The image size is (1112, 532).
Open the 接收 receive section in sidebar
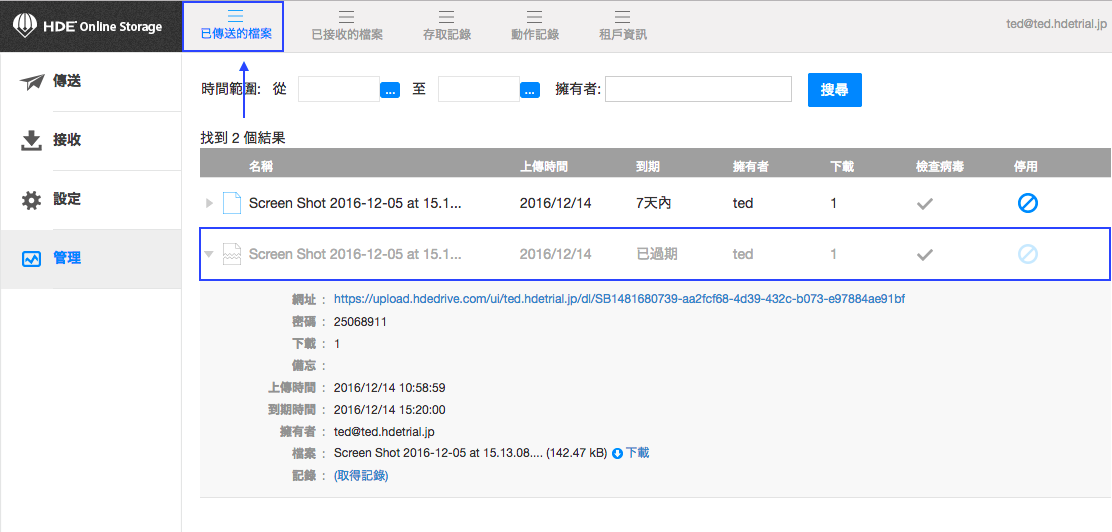click(x=91, y=140)
